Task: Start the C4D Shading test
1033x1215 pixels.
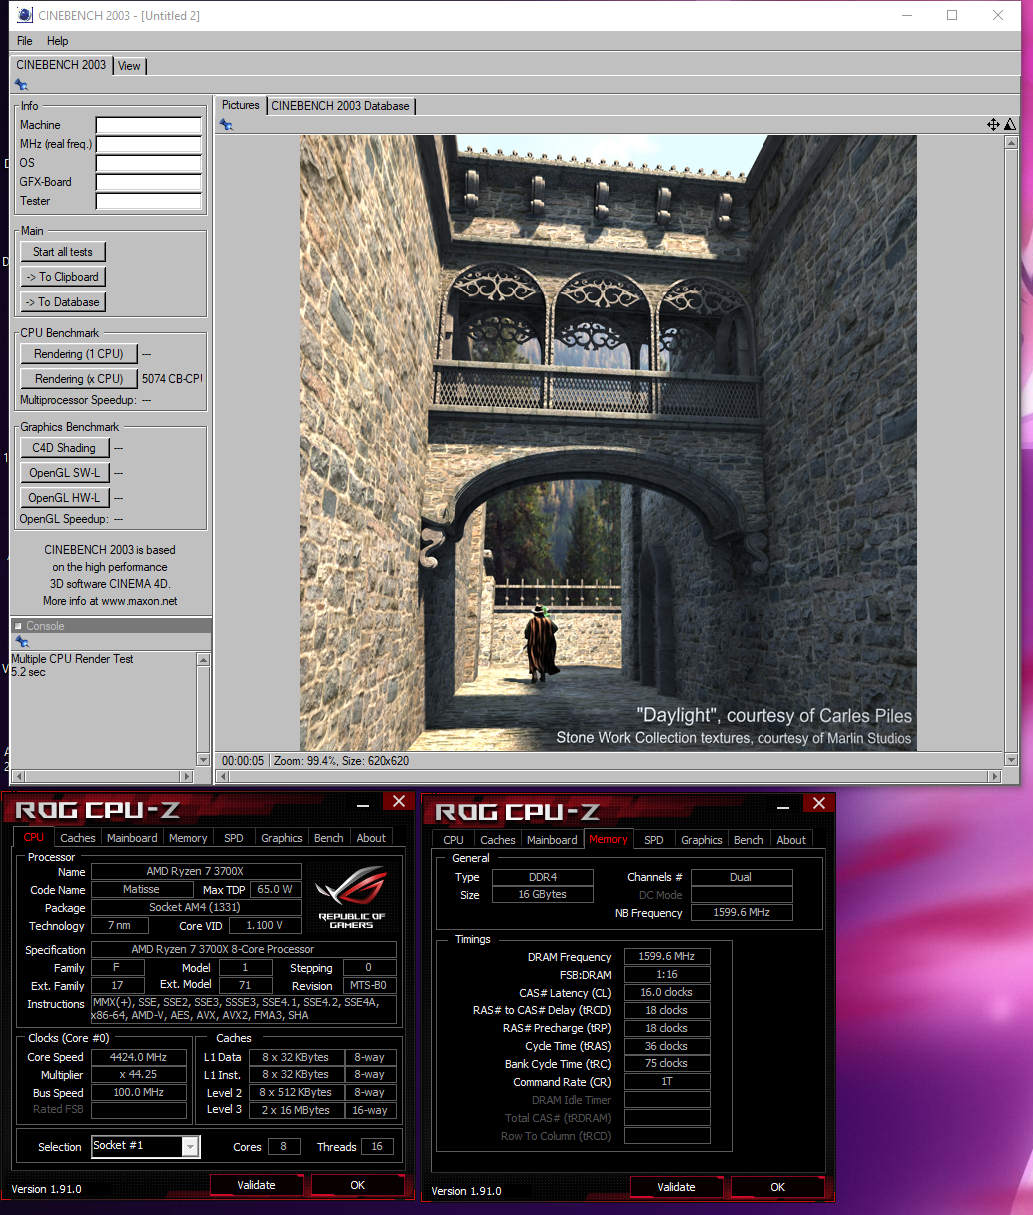Action: point(64,448)
